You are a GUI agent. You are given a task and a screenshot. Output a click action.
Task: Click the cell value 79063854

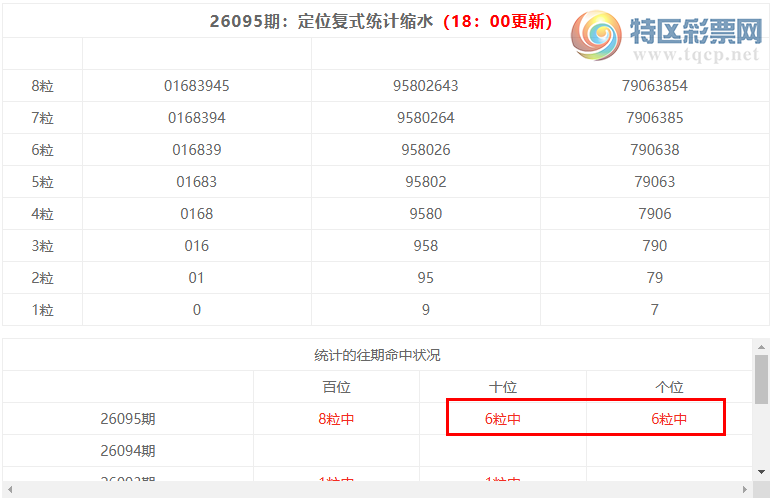click(655, 86)
